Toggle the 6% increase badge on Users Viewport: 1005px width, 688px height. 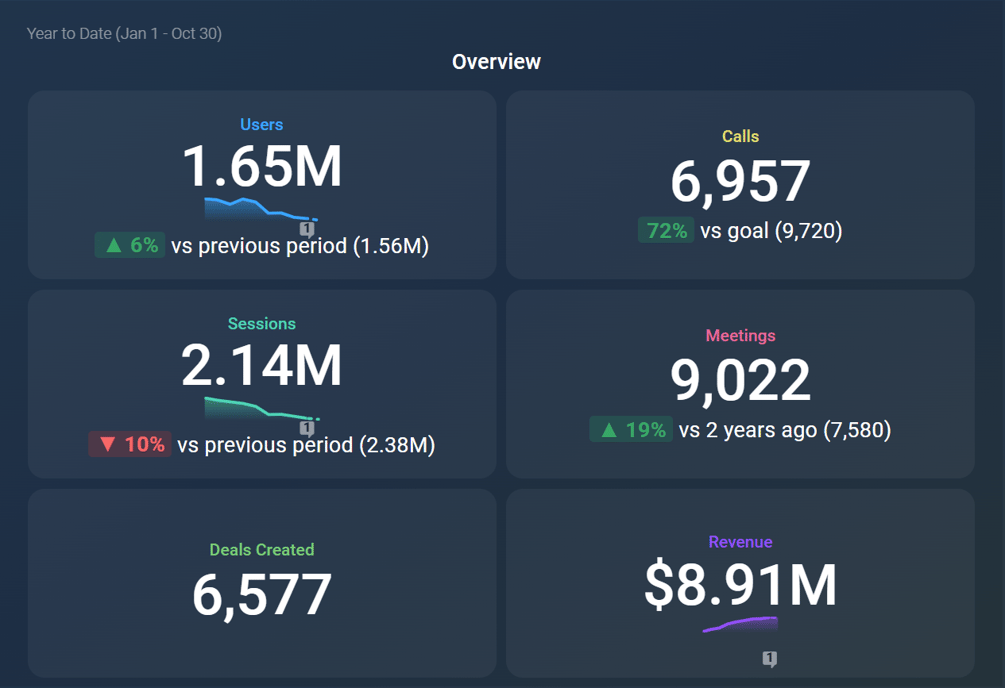[129, 244]
